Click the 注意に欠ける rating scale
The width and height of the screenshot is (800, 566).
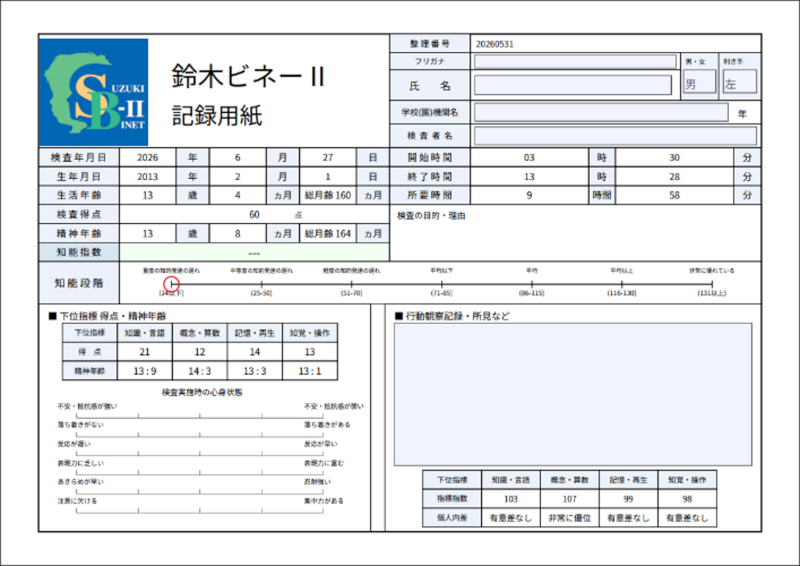pos(200,511)
